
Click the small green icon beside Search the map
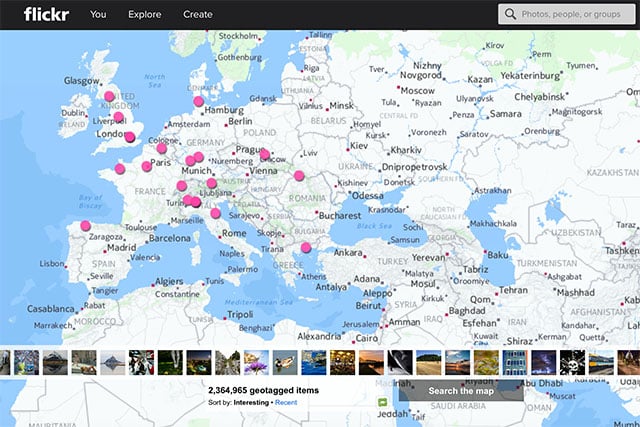(383, 402)
